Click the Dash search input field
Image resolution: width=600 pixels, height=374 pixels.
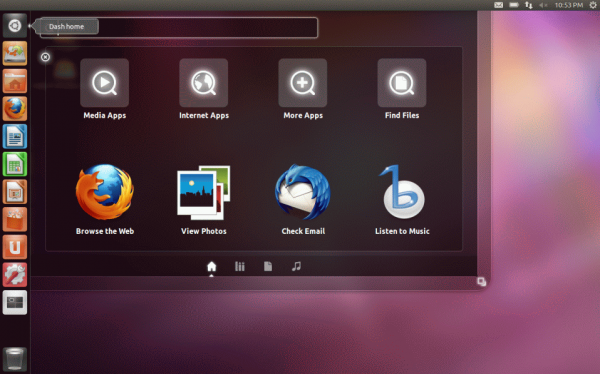tap(179, 28)
